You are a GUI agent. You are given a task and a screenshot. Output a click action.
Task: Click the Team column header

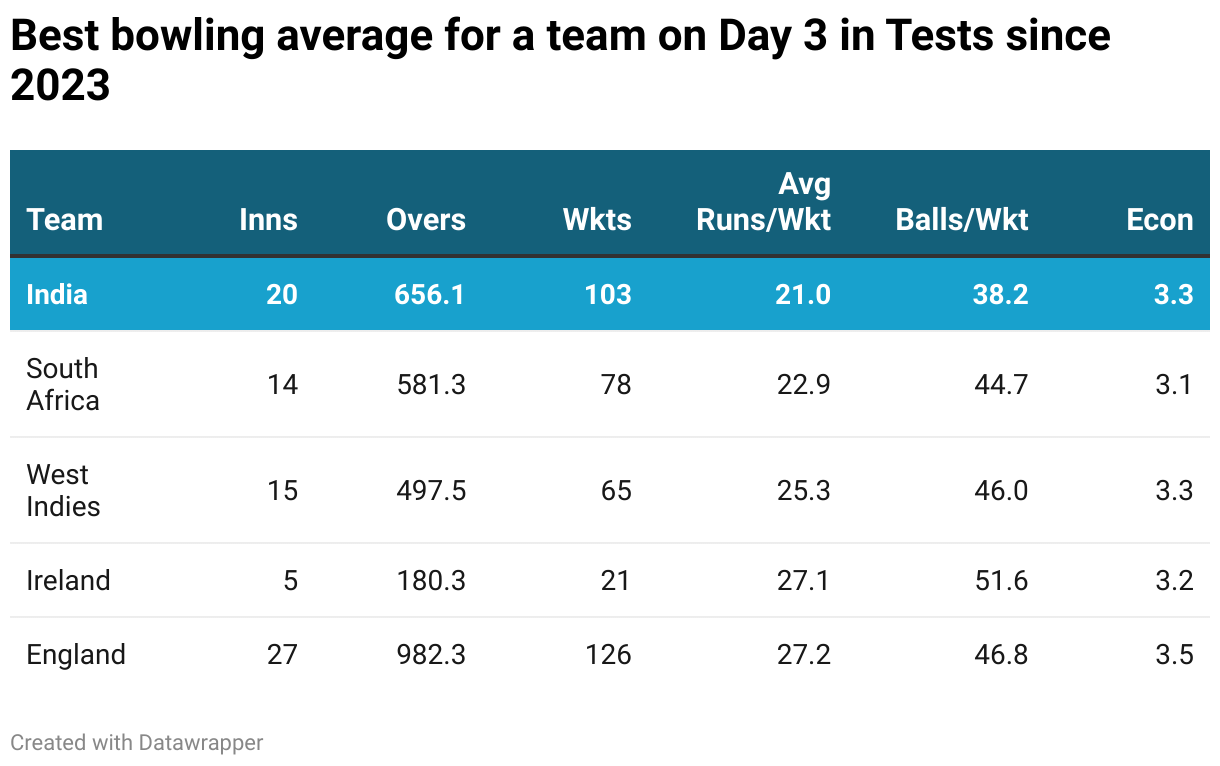tap(65, 220)
